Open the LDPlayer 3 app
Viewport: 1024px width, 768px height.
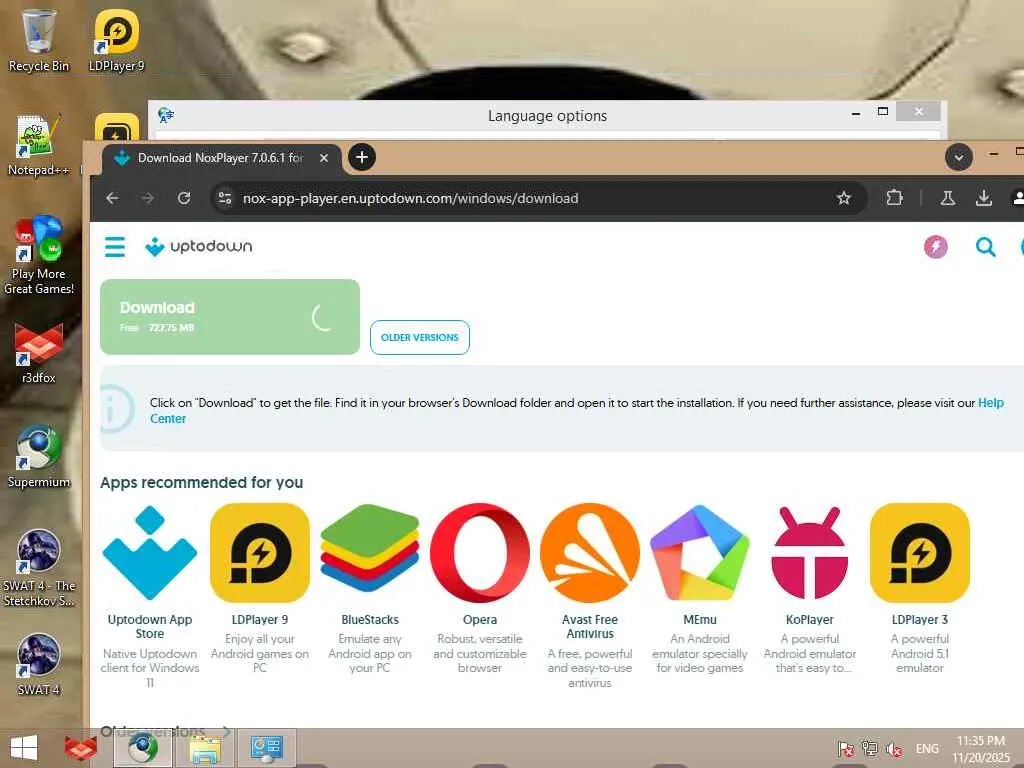tap(920, 588)
